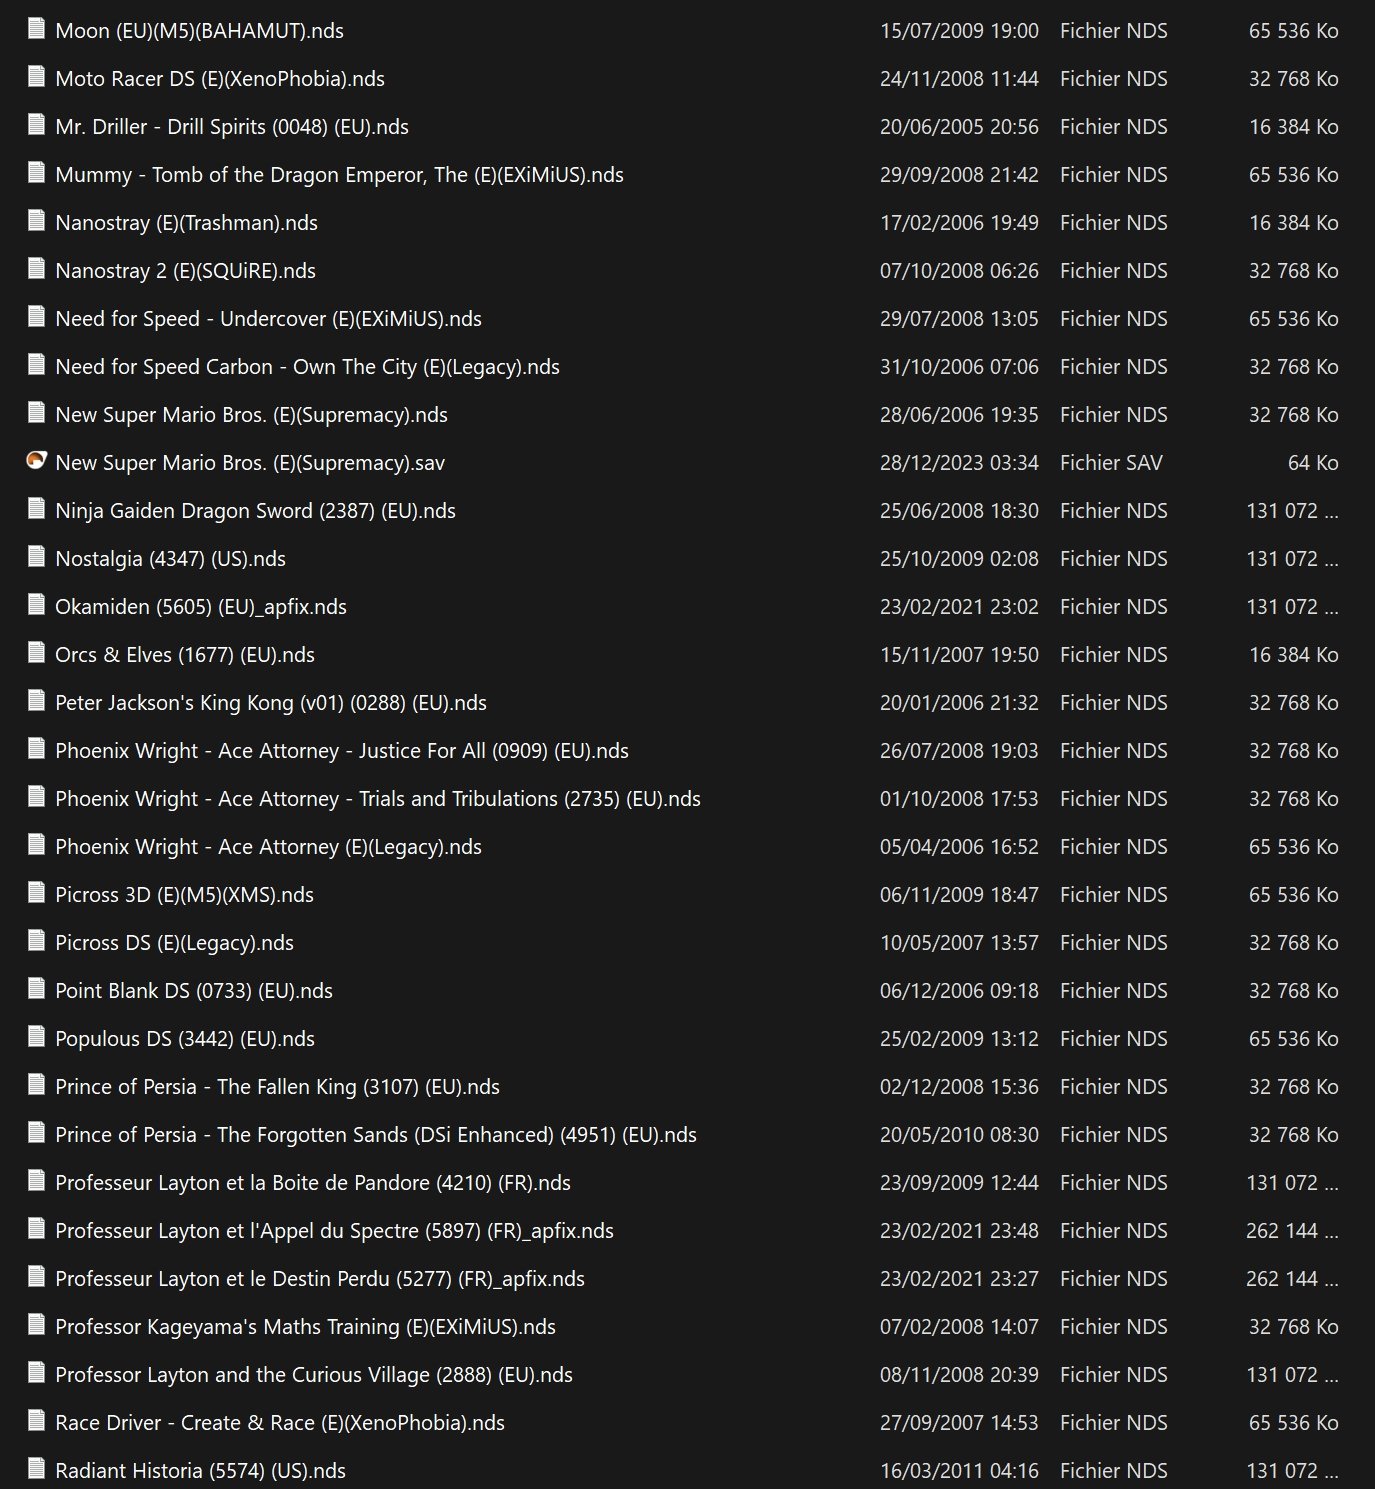The image size is (1375, 1489).
Task: Click the Professeur Layton et le Destin Perdu icon
Action: click(36, 1277)
